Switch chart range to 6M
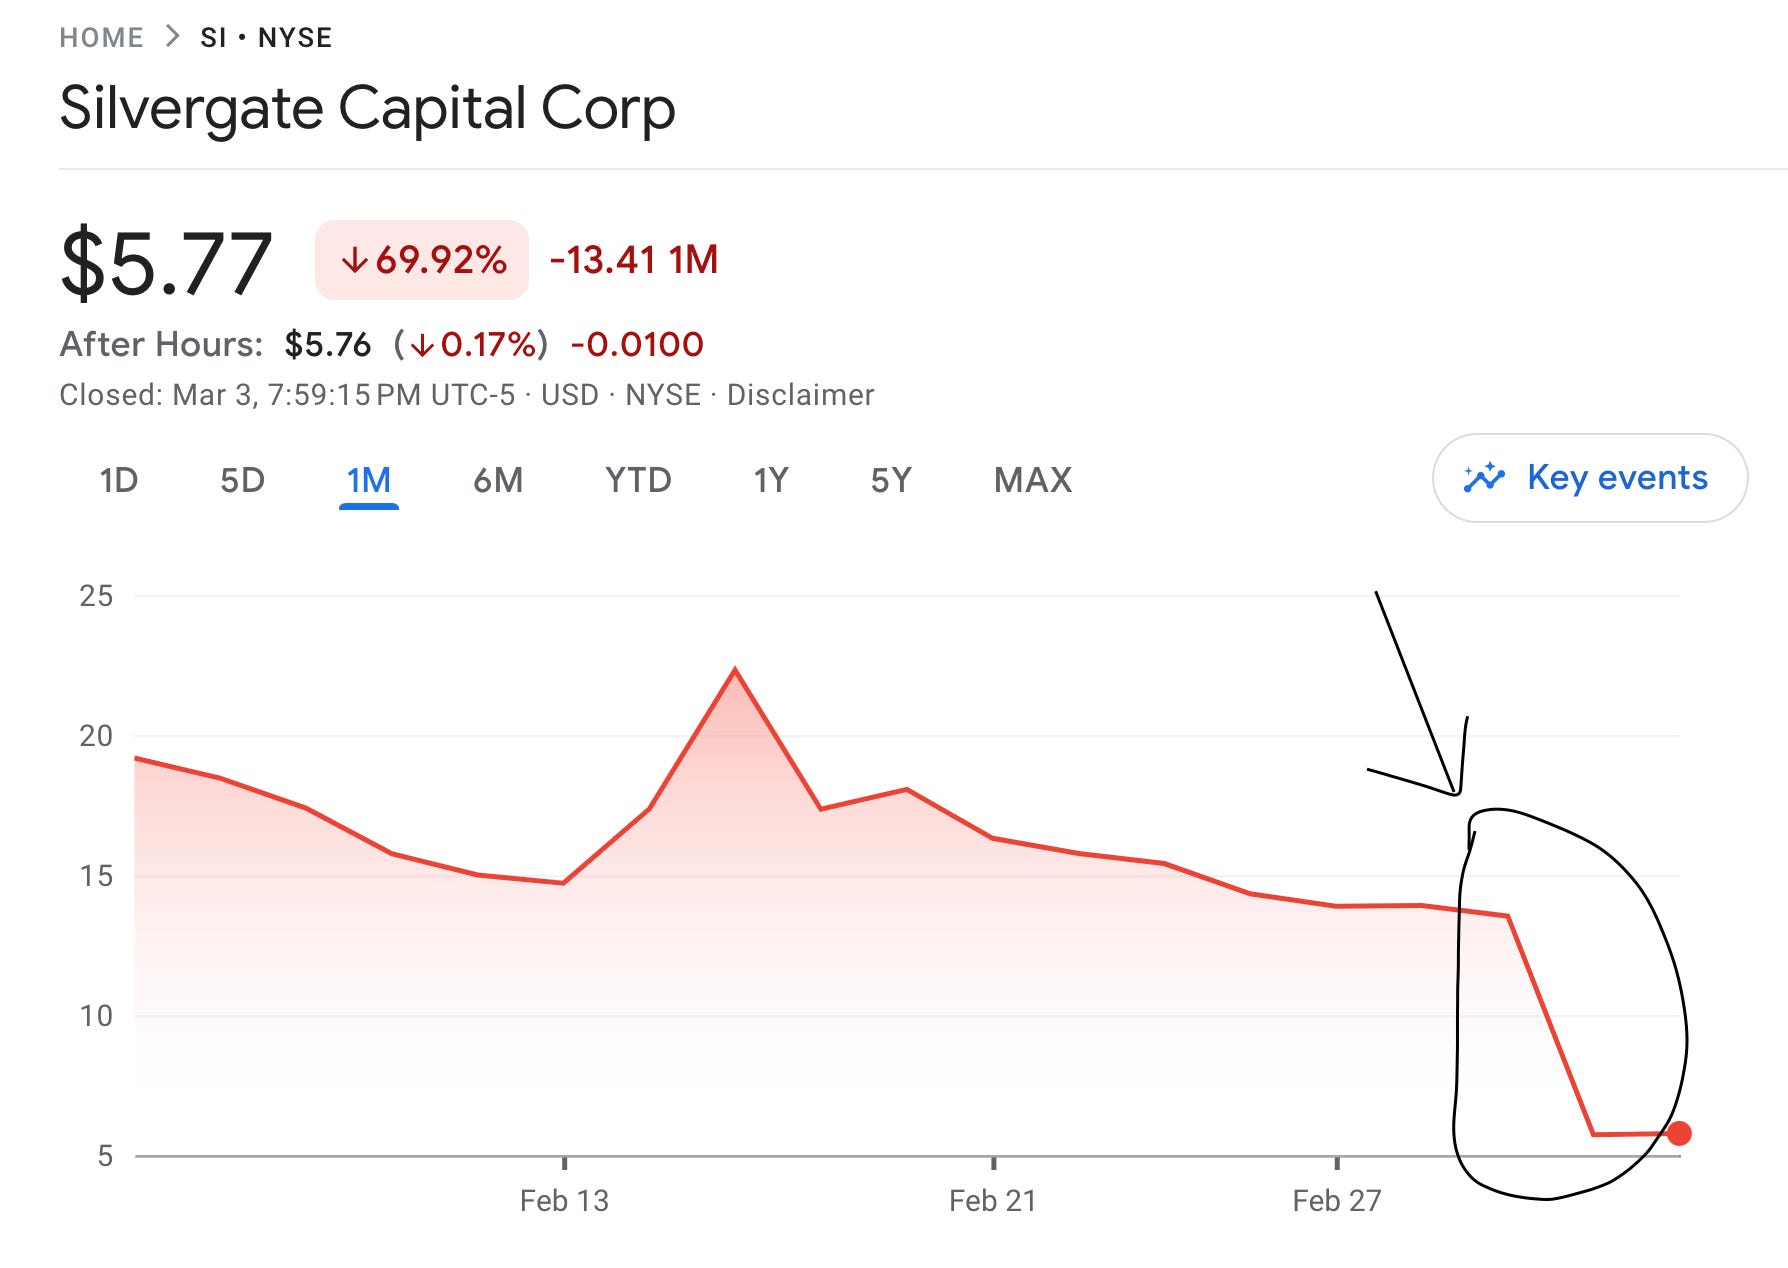 [x=498, y=481]
